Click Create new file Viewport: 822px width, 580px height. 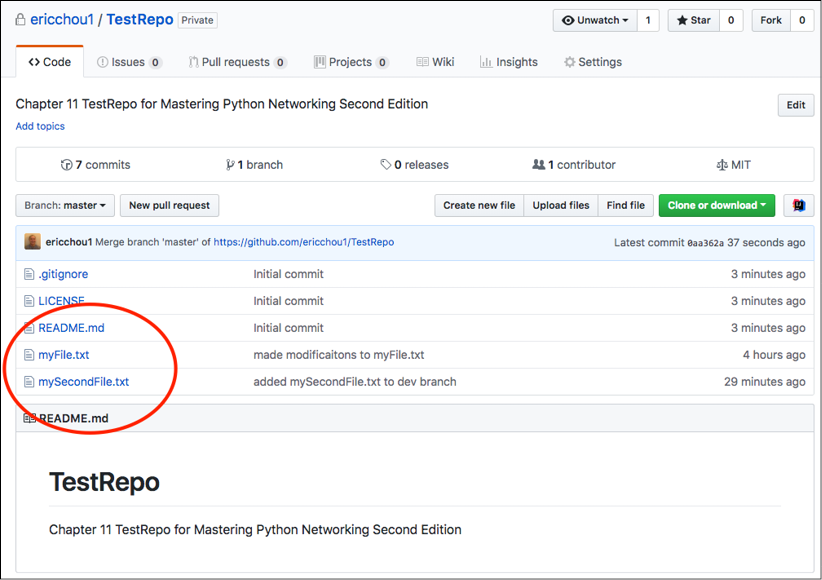(x=479, y=206)
